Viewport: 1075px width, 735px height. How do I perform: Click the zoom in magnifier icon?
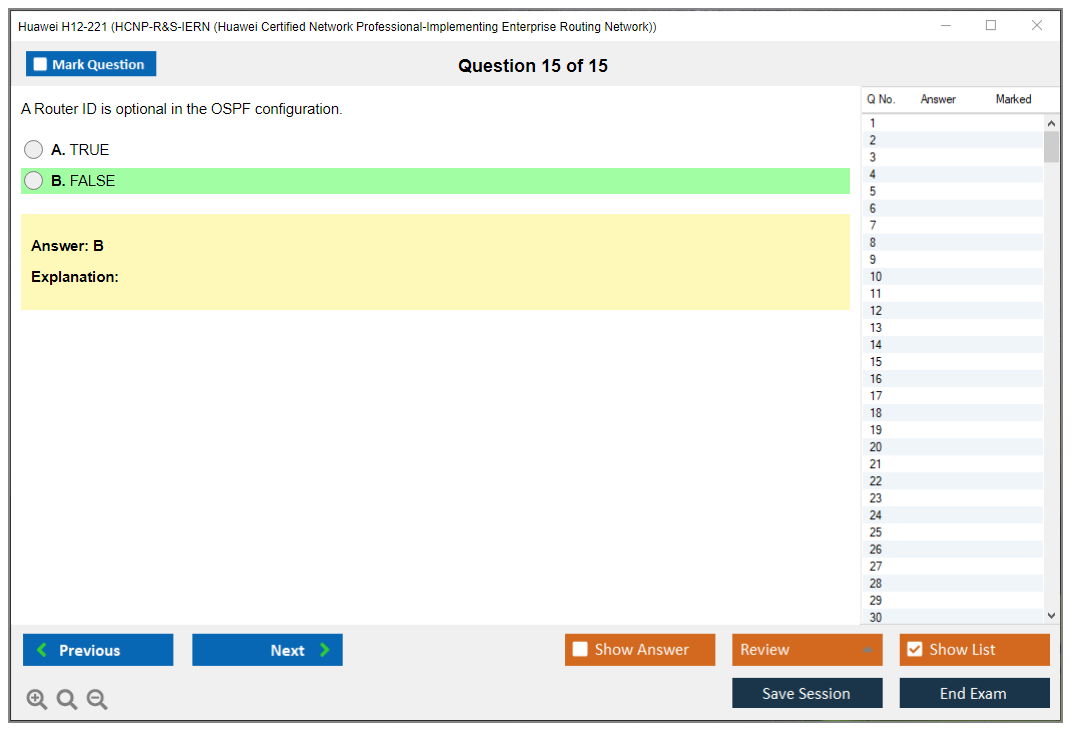coord(37,700)
